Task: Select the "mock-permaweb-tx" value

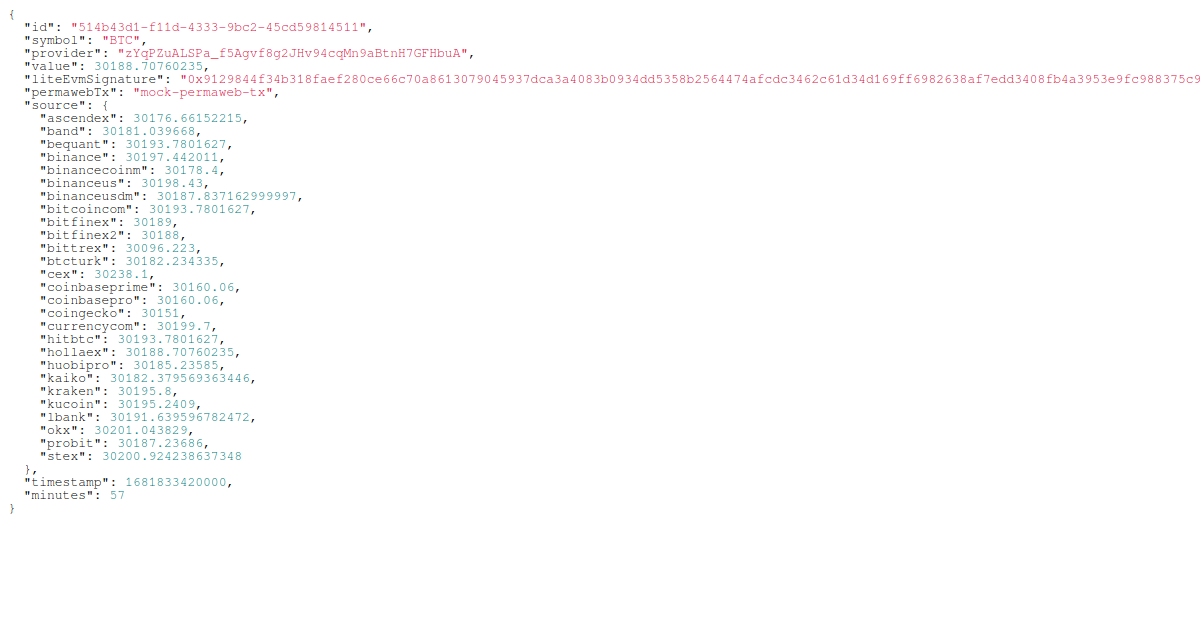Action: [x=206, y=92]
